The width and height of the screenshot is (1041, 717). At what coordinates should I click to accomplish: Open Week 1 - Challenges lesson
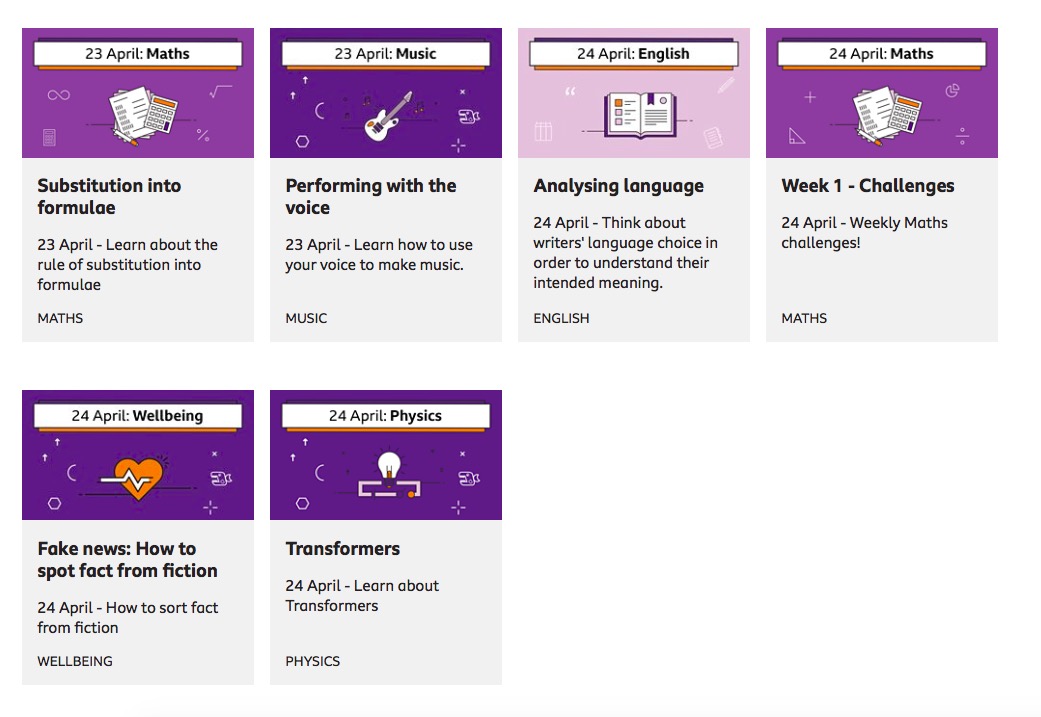tap(867, 186)
